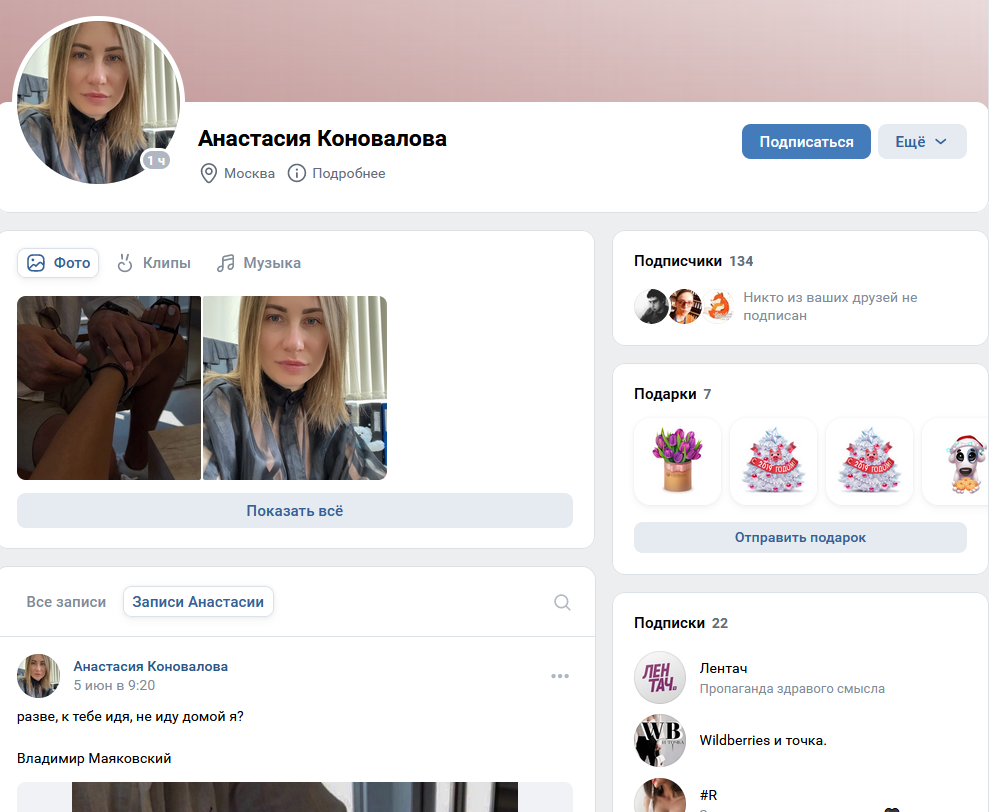Select the purple tulips gift icon
Screen dimensions: 989x812
tap(677, 461)
